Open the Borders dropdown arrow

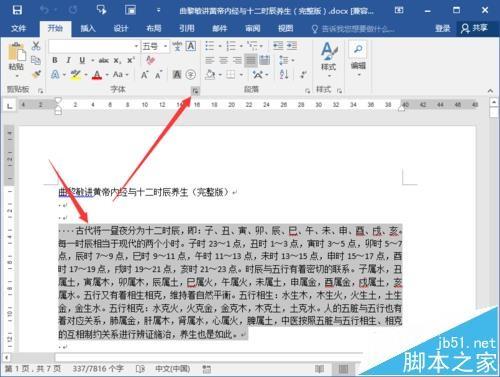[x=241, y=75]
